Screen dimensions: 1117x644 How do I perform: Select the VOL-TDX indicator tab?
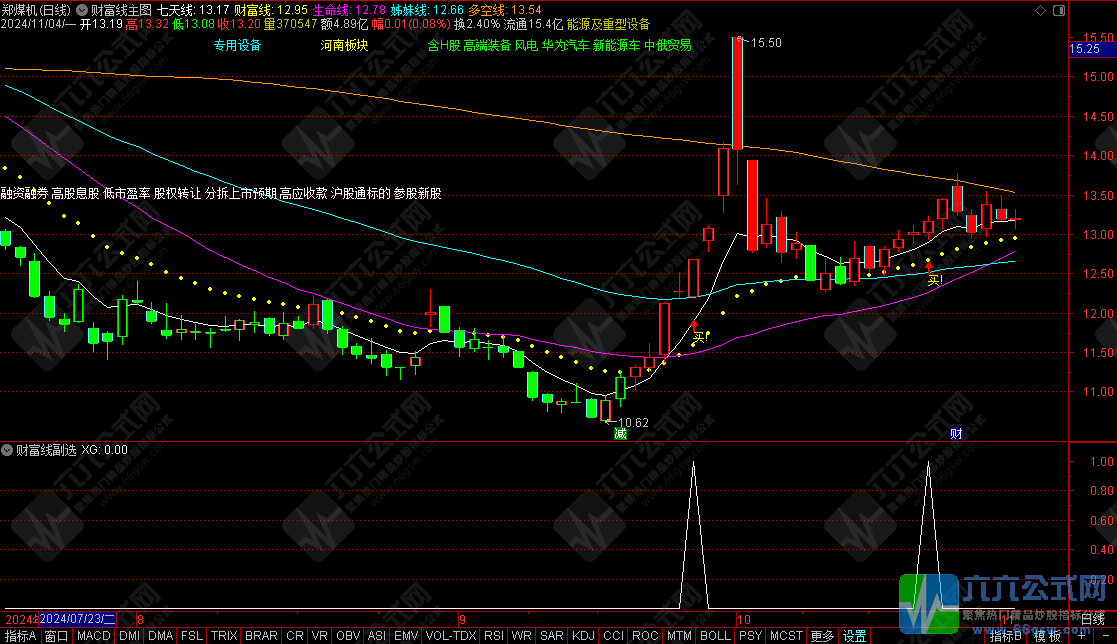tap(450, 636)
